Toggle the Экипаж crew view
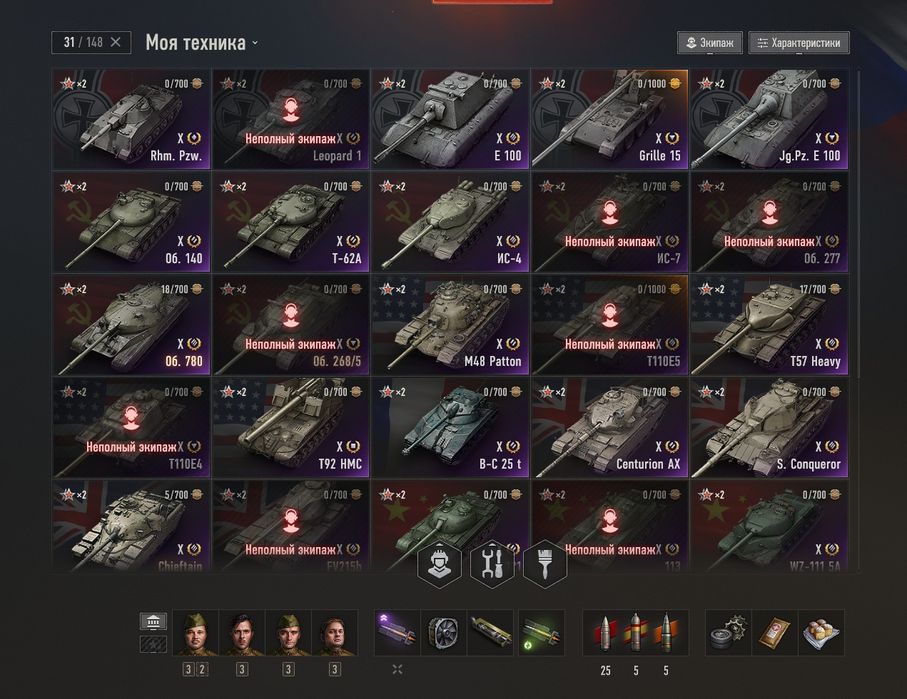Viewport: 907px width, 699px height. (710, 42)
